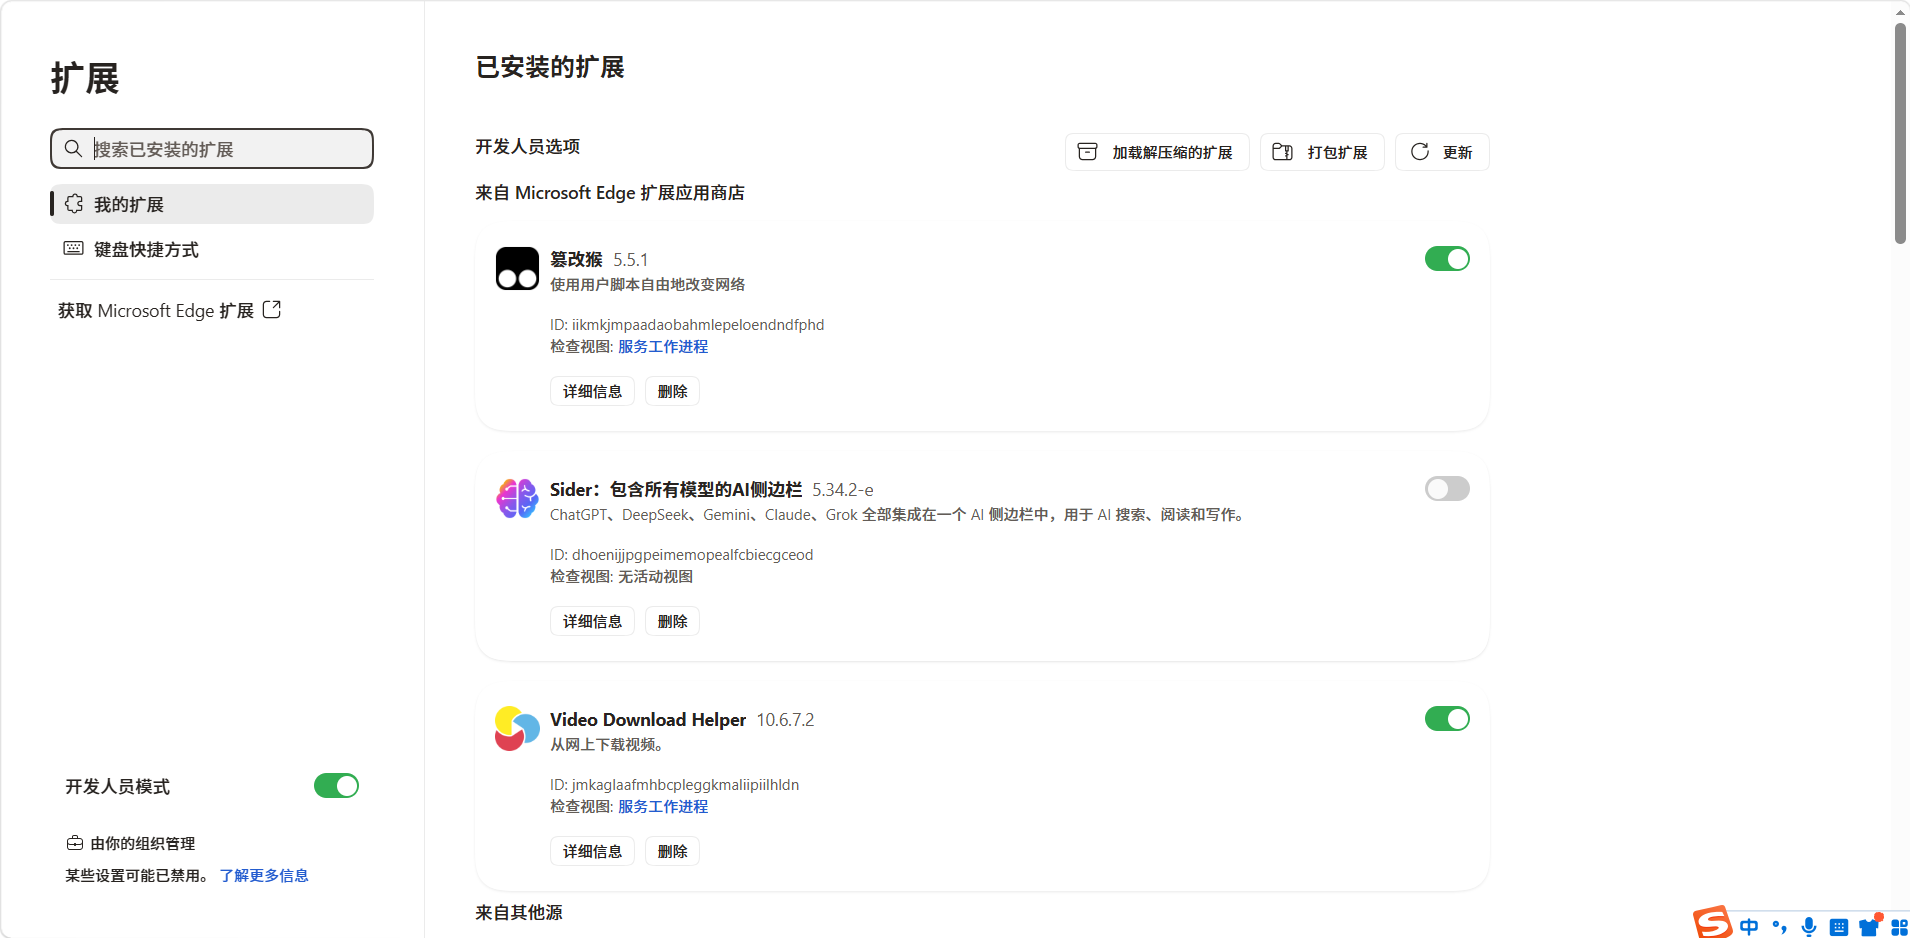Focus the 搜索已安装的扩展 search field
The width and height of the screenshot is (1910, 938).
pos(212,149)
